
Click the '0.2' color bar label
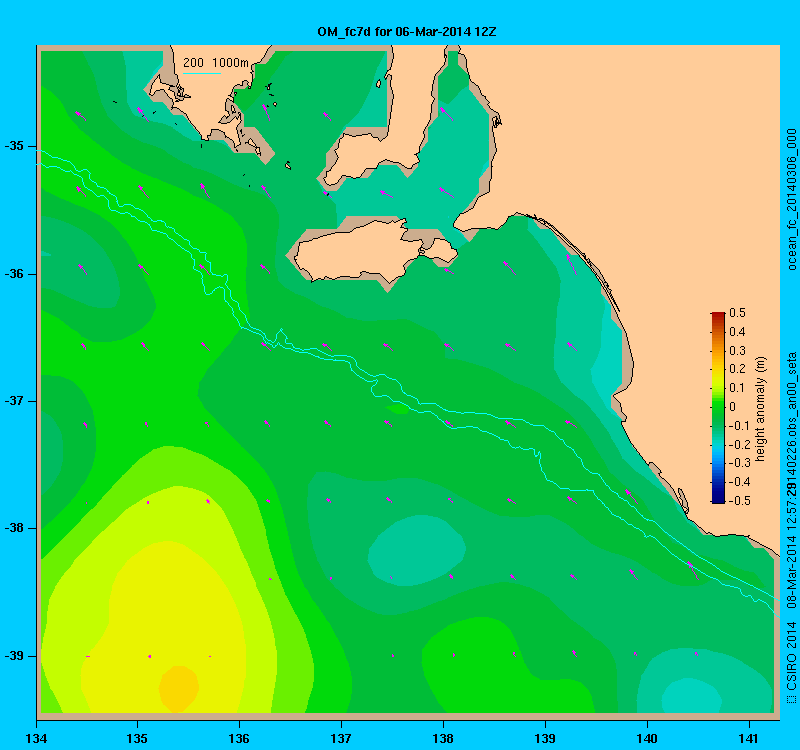pyautogui.click(x=737, y=369)
